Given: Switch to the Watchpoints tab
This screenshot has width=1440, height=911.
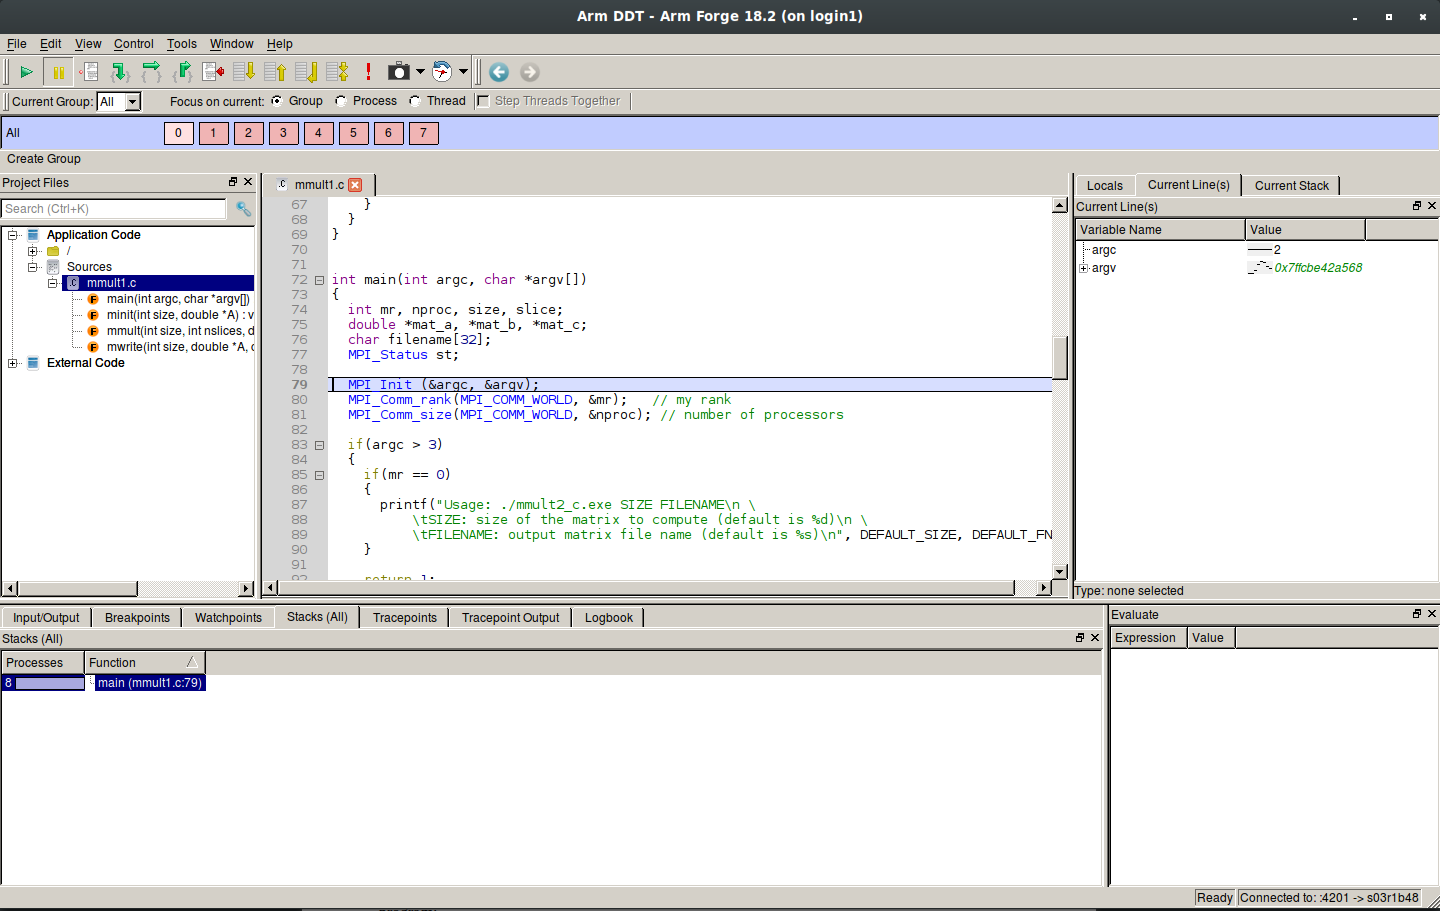Looking at the screenshot, I should 228,618.
